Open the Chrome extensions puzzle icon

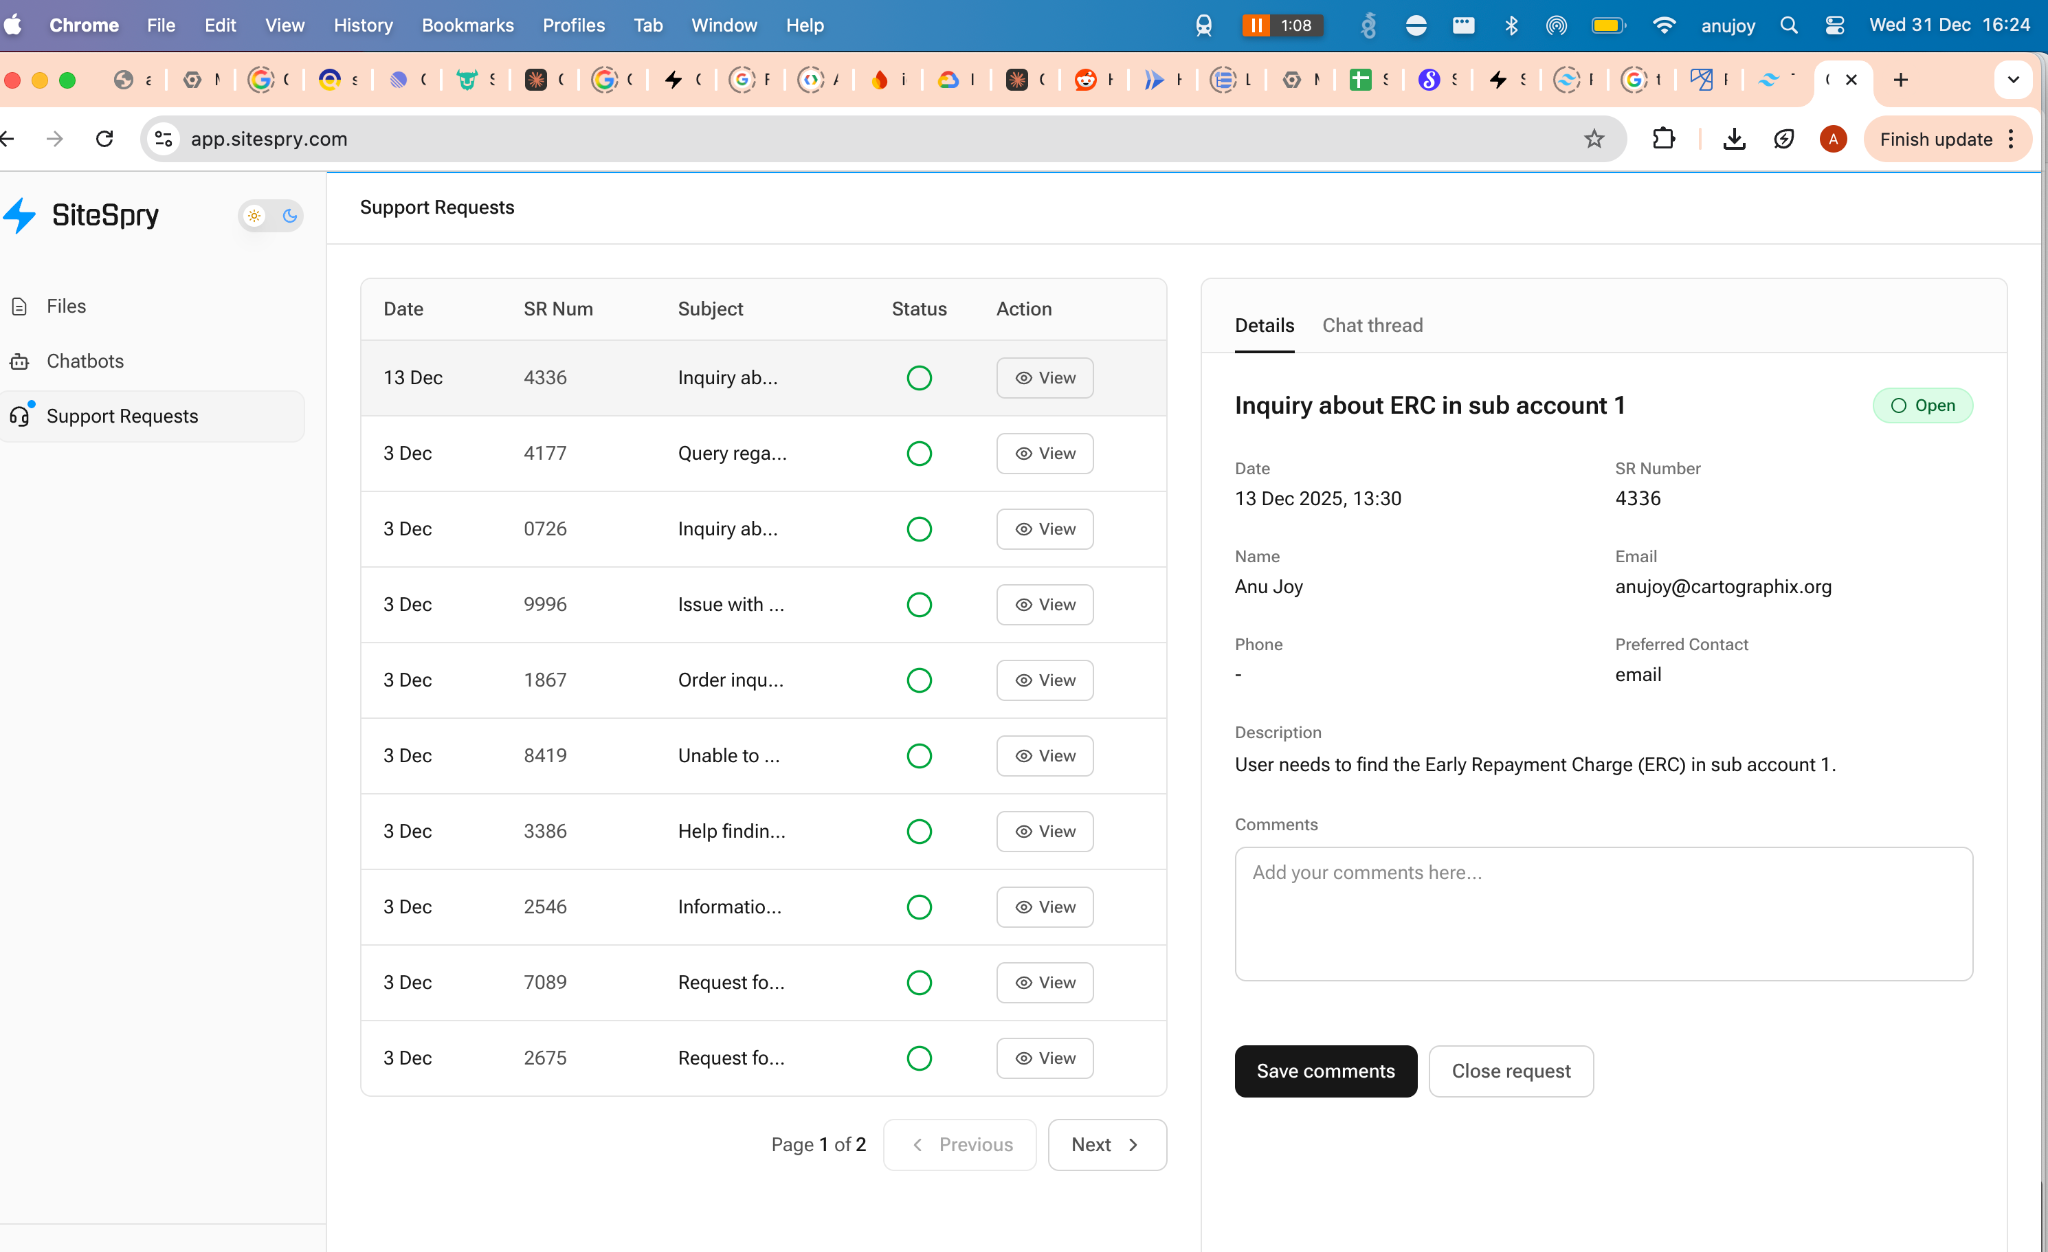[1664, 139]
